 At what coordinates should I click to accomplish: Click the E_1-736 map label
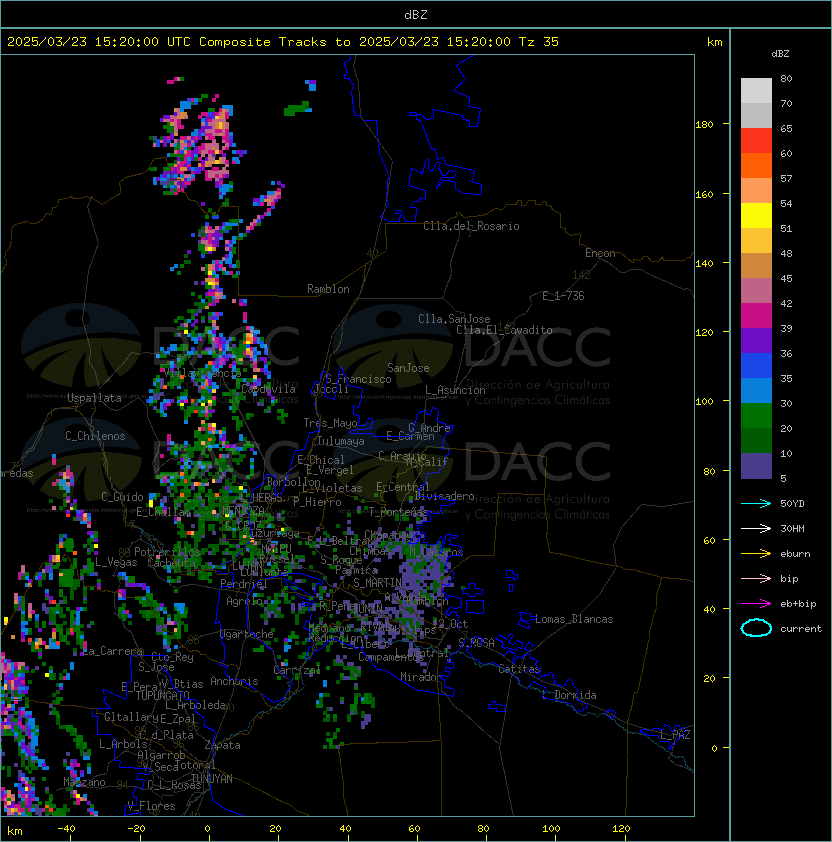[563, 296]
